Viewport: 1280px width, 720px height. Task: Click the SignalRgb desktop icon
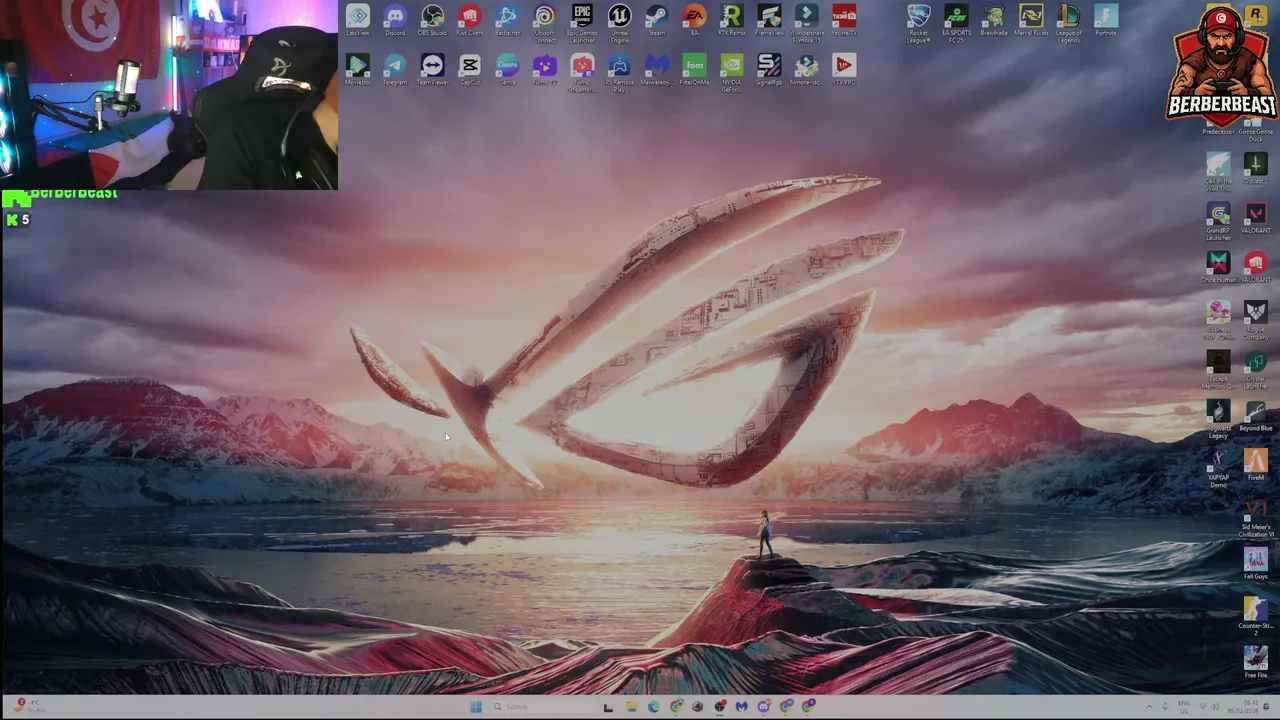click(769, 70)
